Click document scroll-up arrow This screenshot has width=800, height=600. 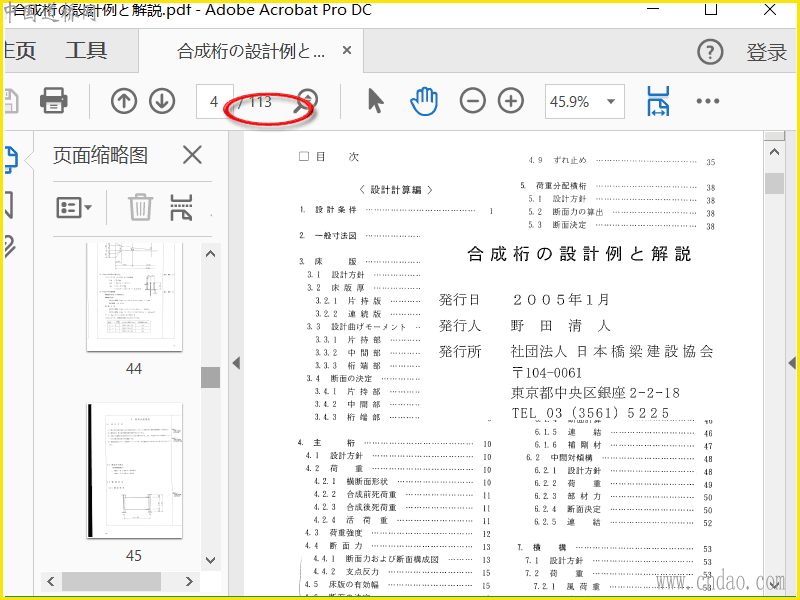pos(774,152)
